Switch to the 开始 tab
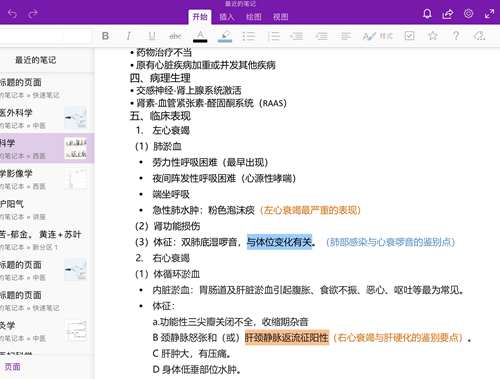The image size is (500, 379). (200, 17)
